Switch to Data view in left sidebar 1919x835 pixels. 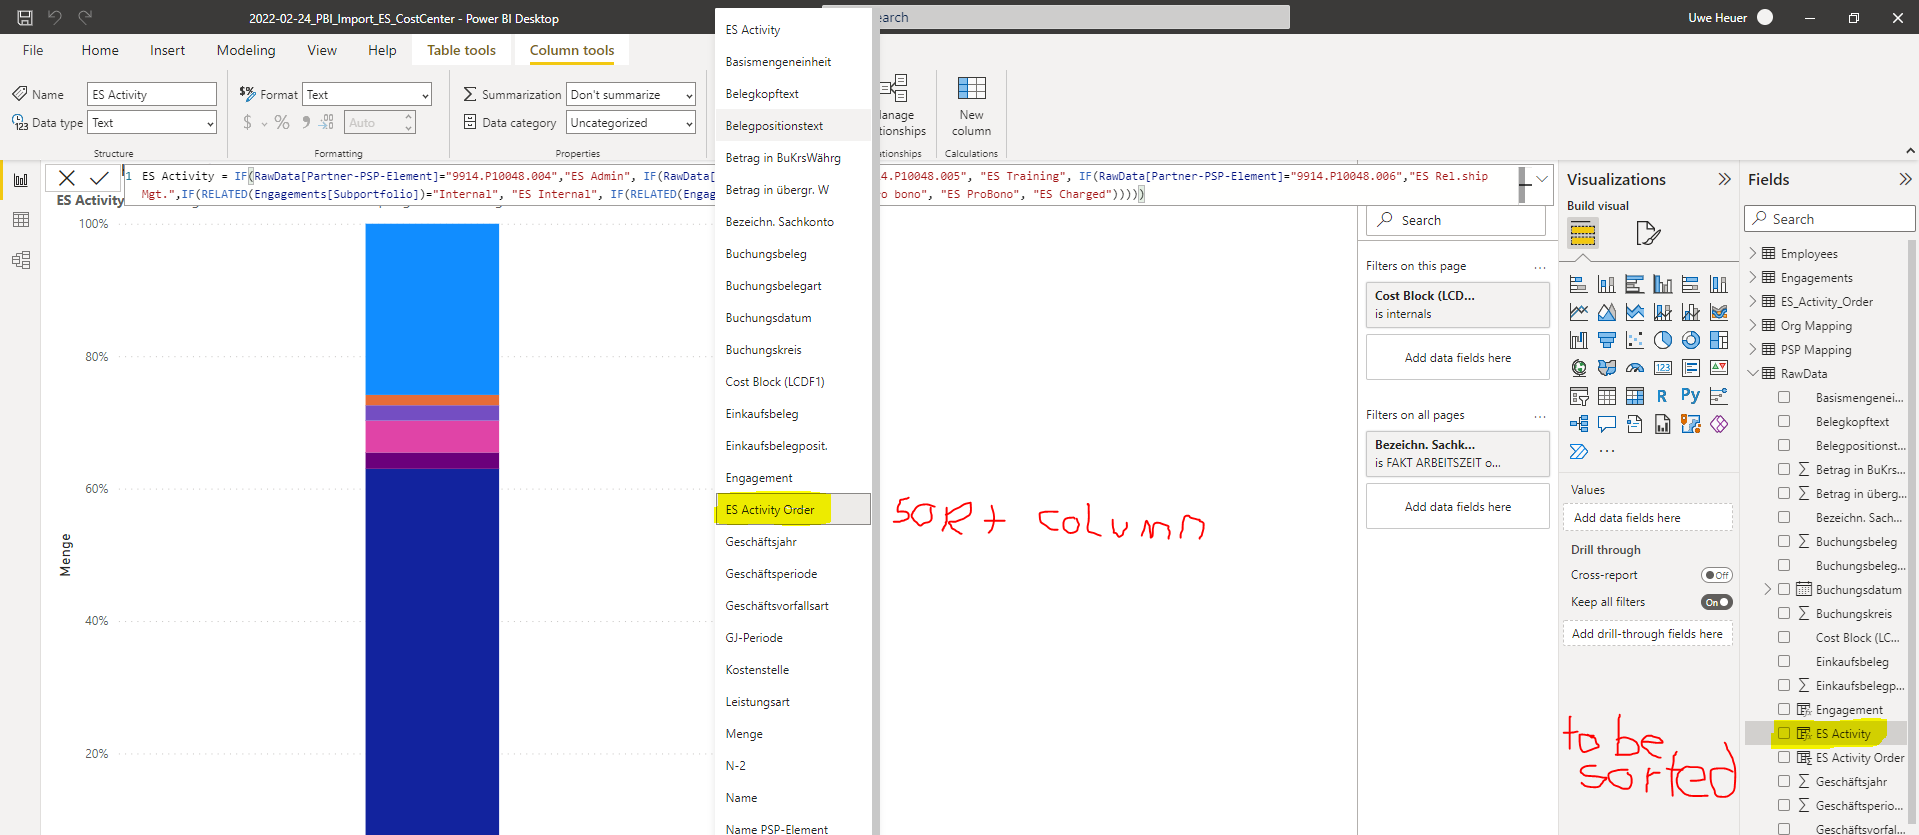click(21, 220)
